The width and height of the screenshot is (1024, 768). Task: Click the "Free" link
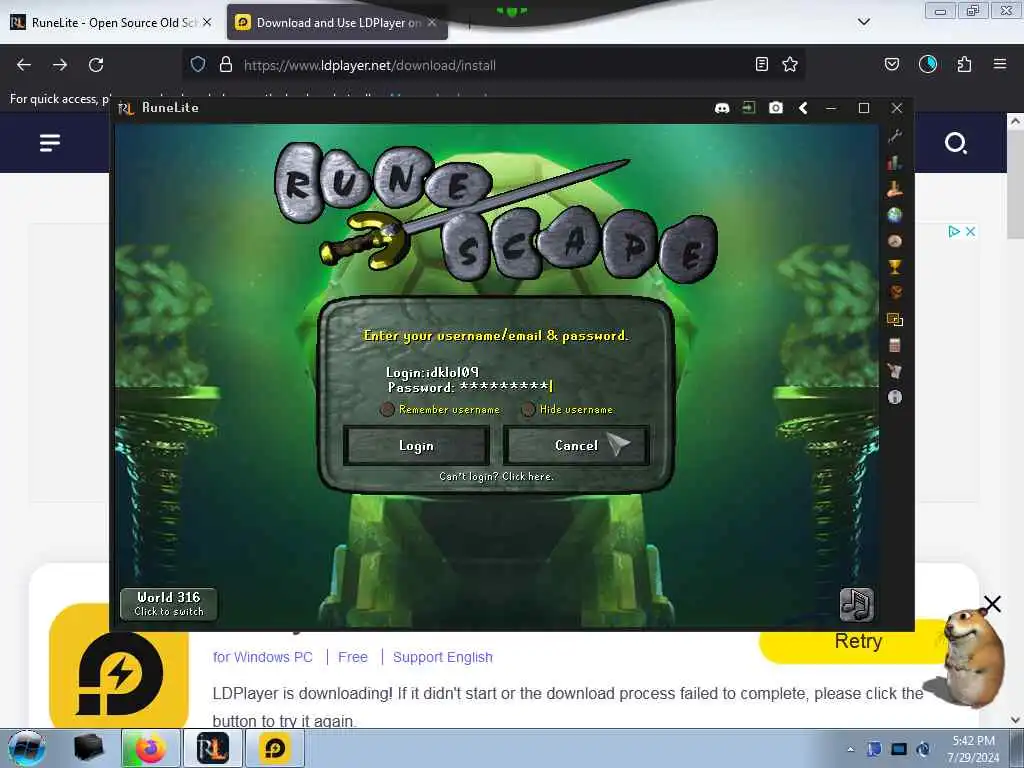click(x=353, y=657)
